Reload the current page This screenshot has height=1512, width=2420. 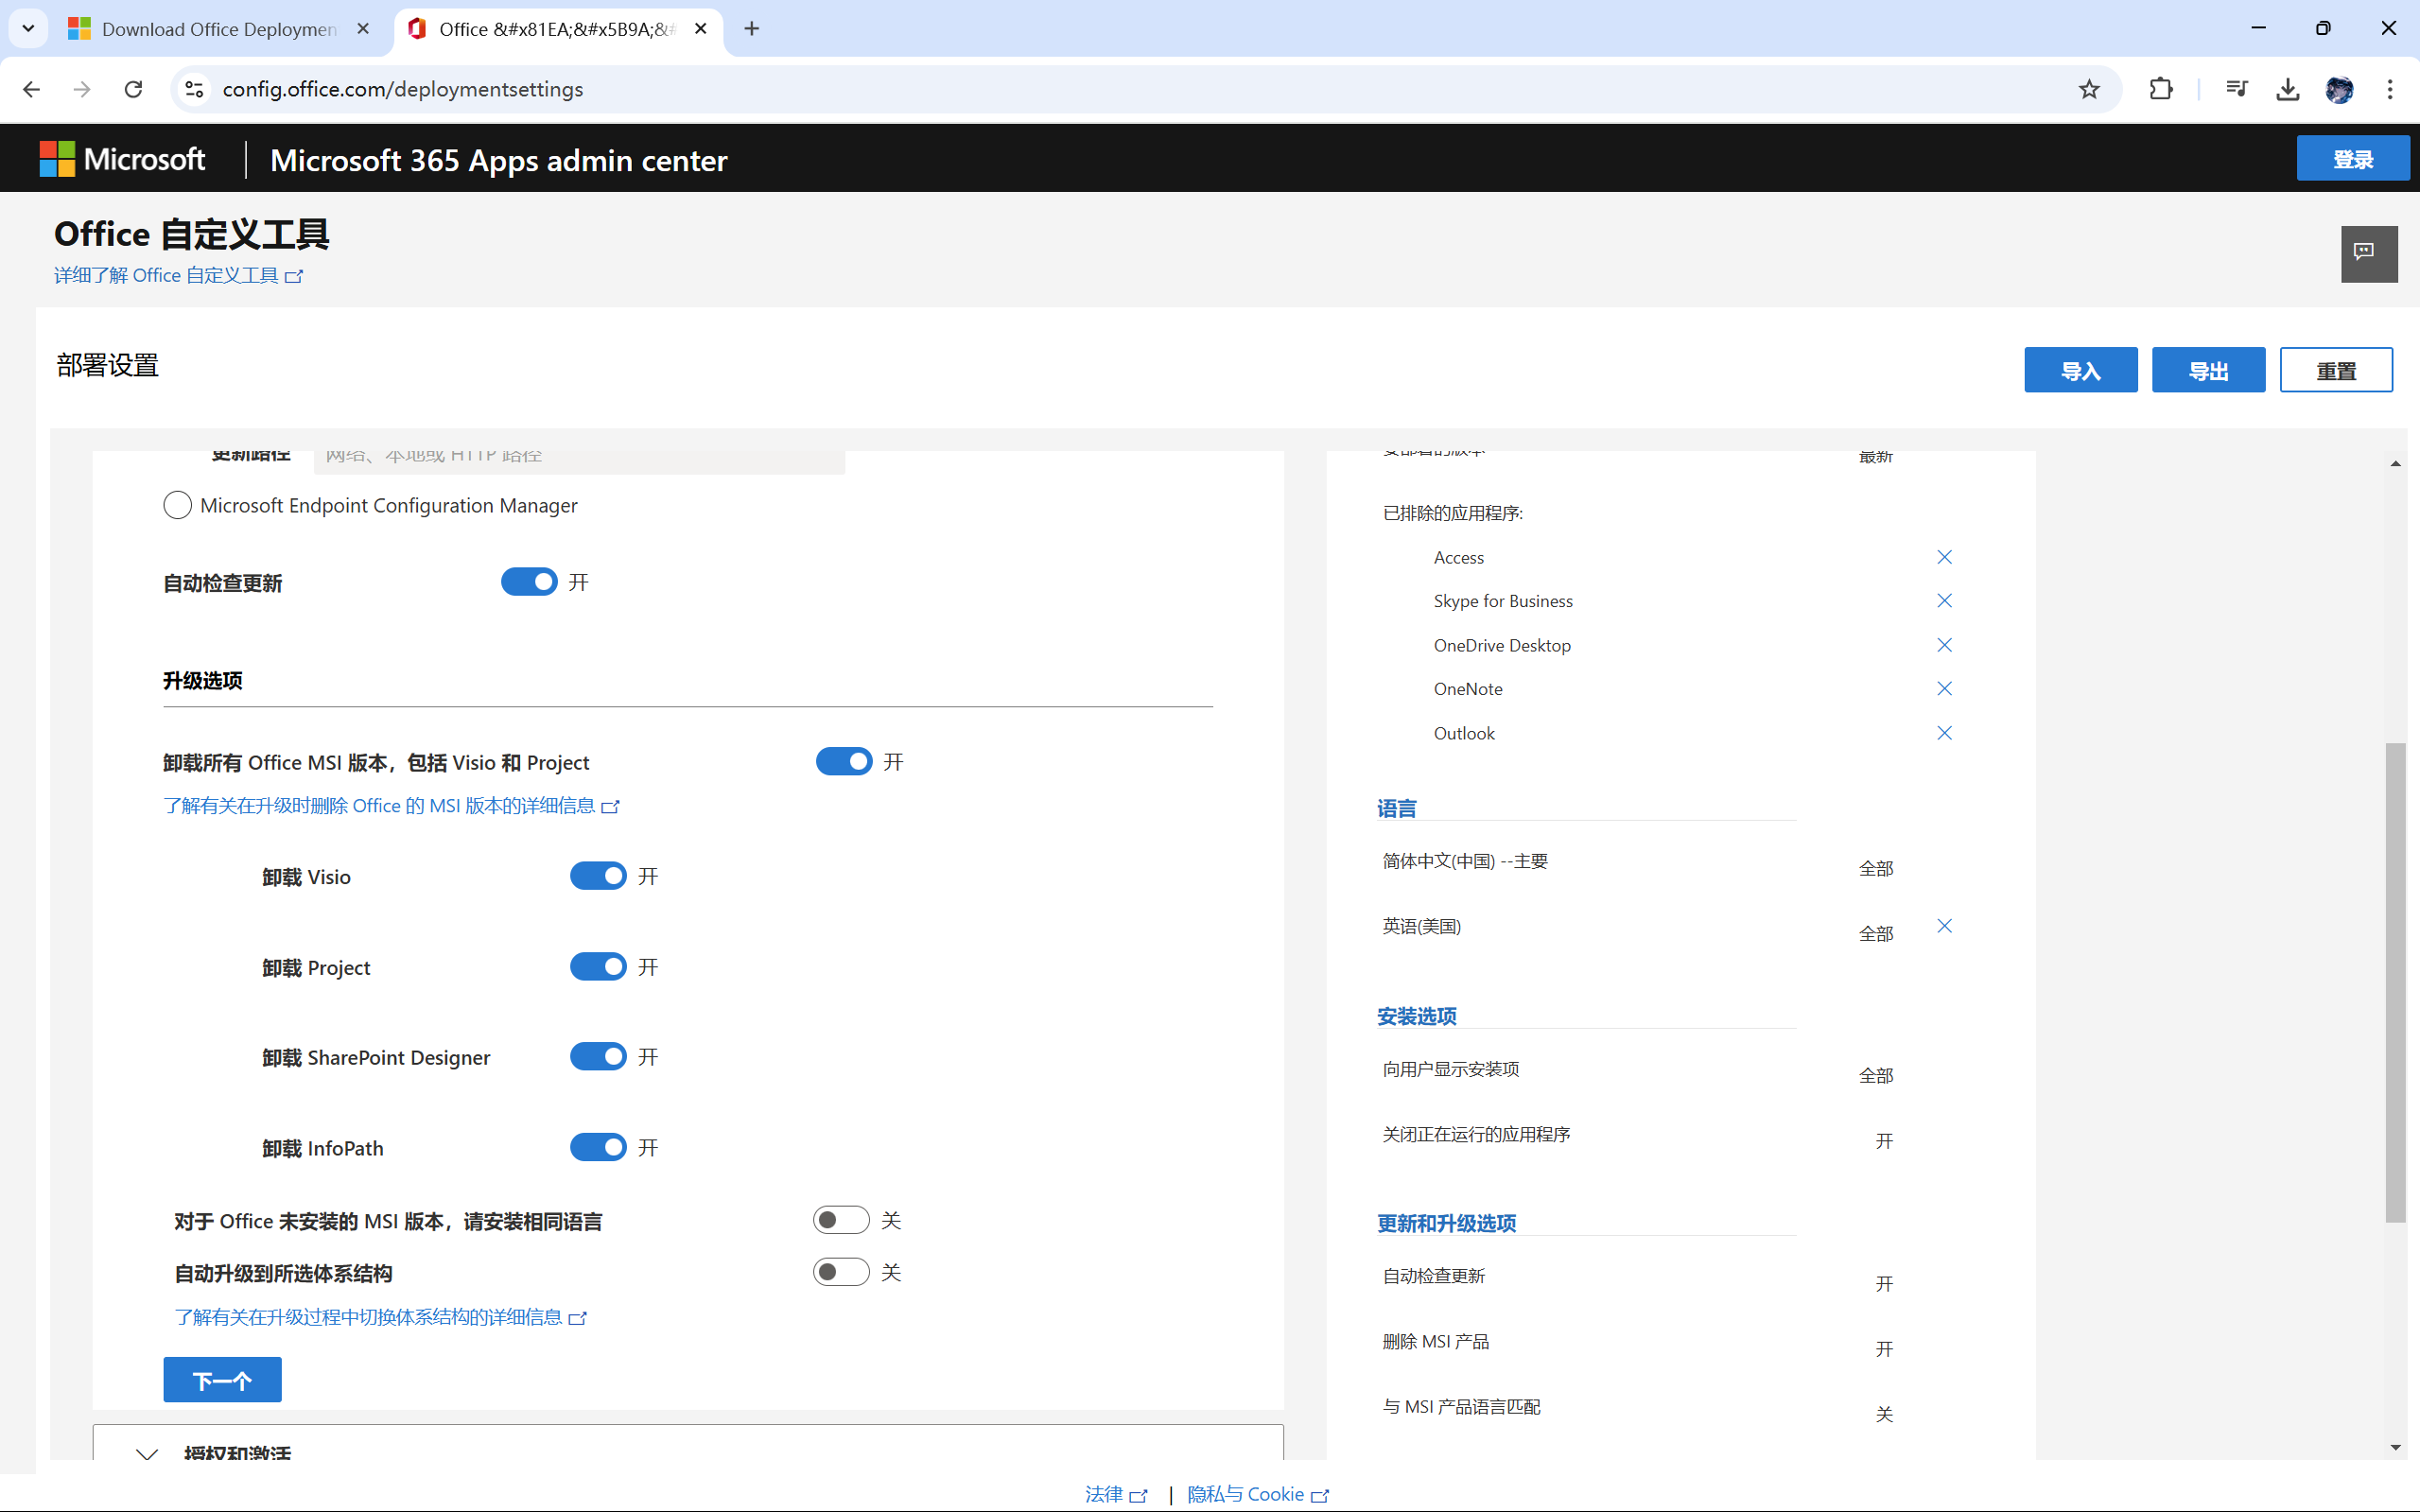[x=133, y=89]
